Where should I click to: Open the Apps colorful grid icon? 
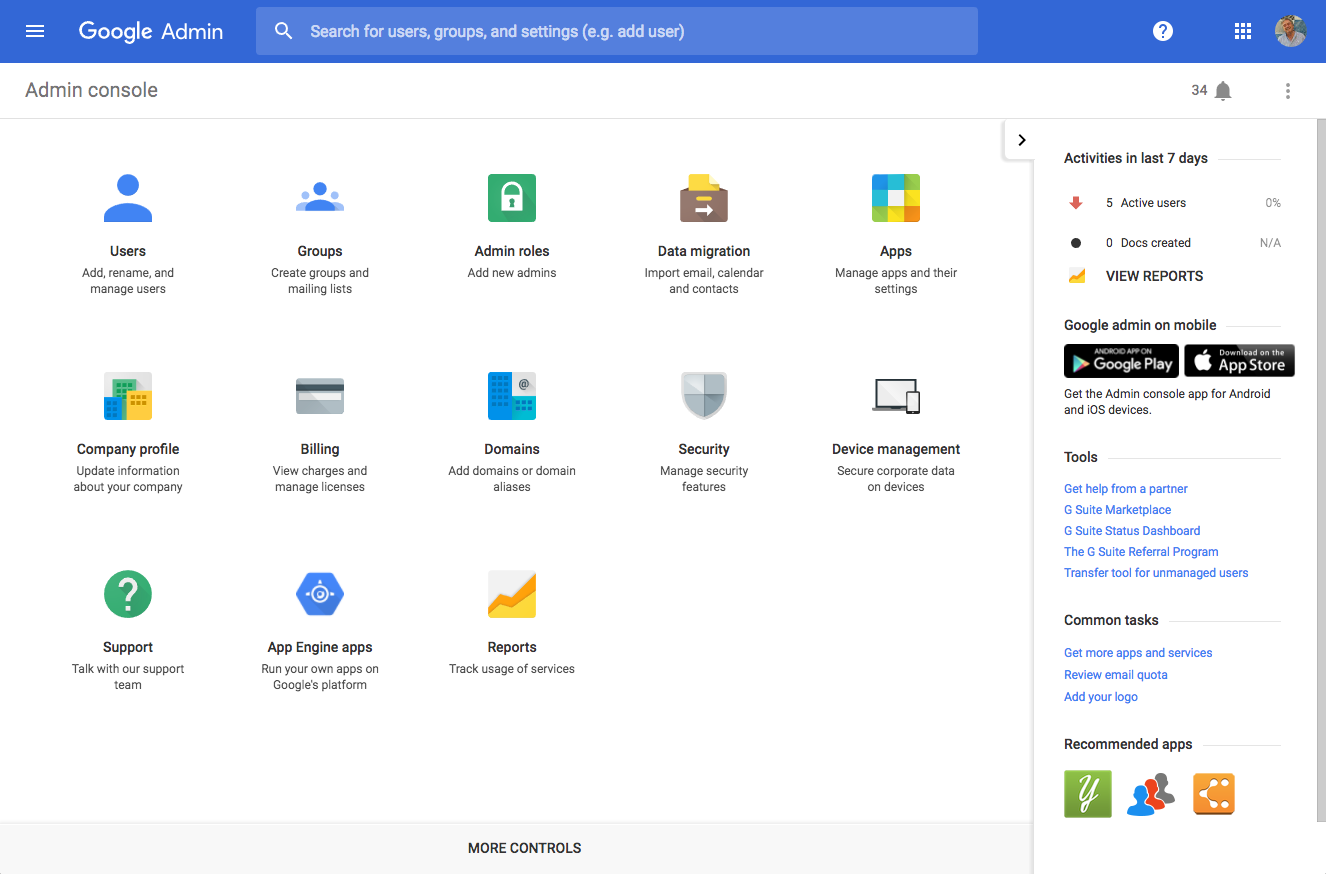896,198
